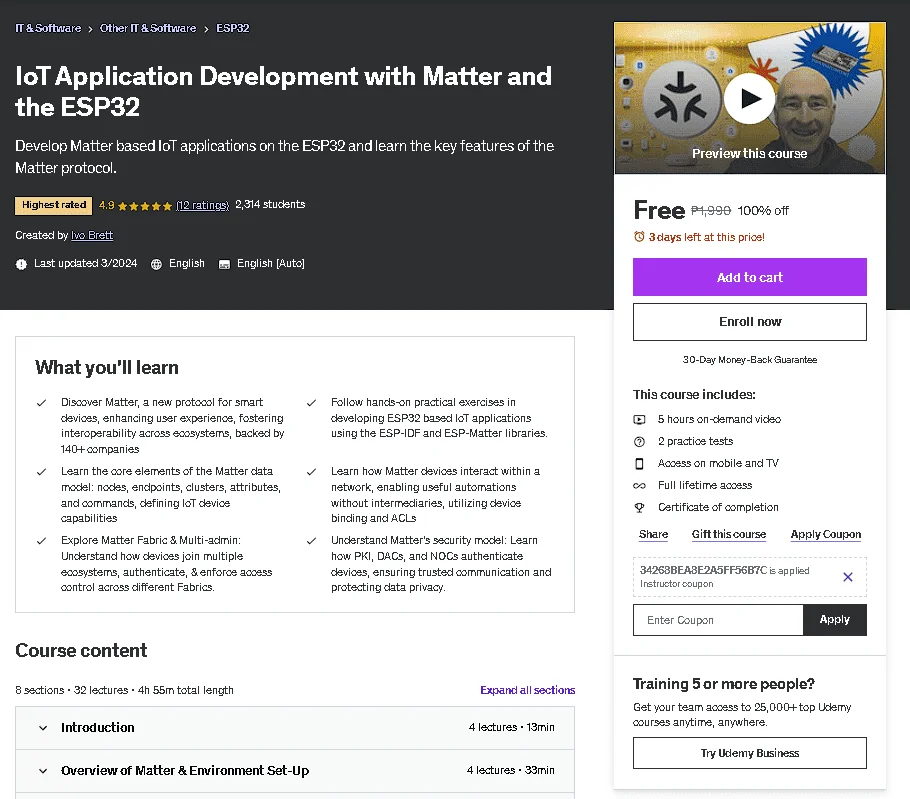Go to the ESP32 breadcrumb topic
Image resolution: width=910 pixels, height=799 pixels.
point(233,28)
